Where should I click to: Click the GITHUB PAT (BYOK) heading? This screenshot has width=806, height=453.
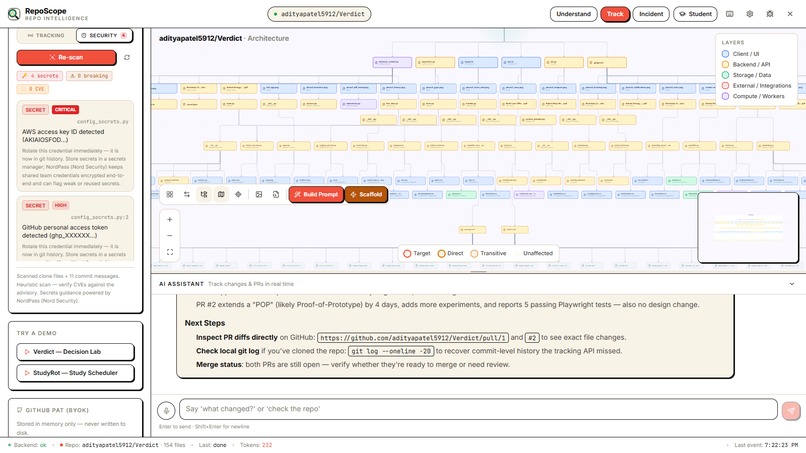[57, 410]
